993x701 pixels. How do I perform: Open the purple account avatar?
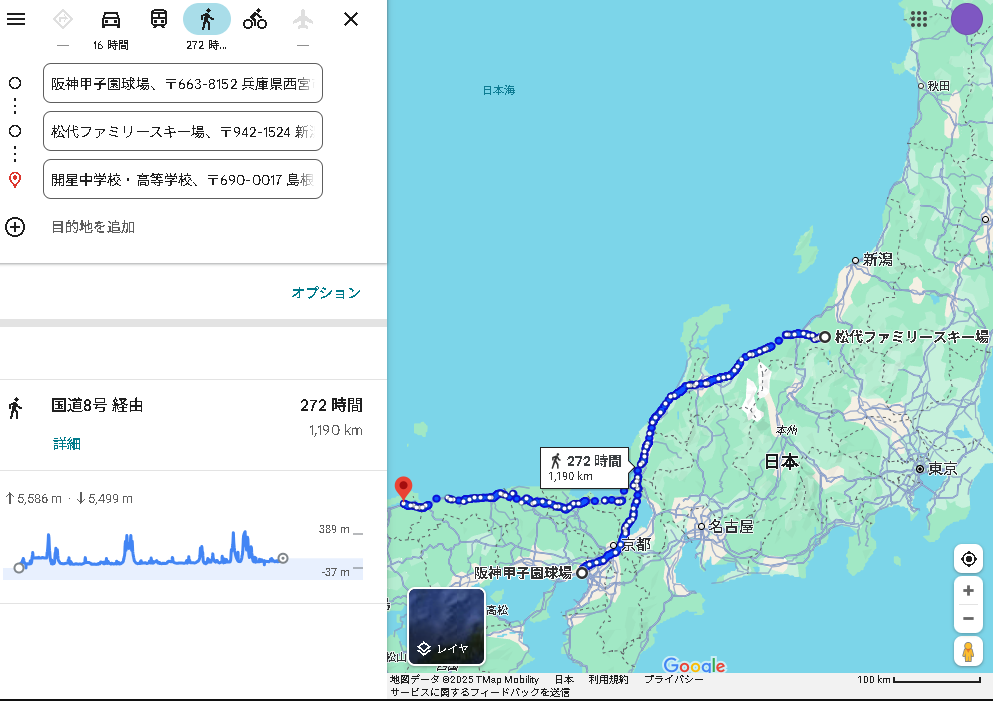point(966,19)
